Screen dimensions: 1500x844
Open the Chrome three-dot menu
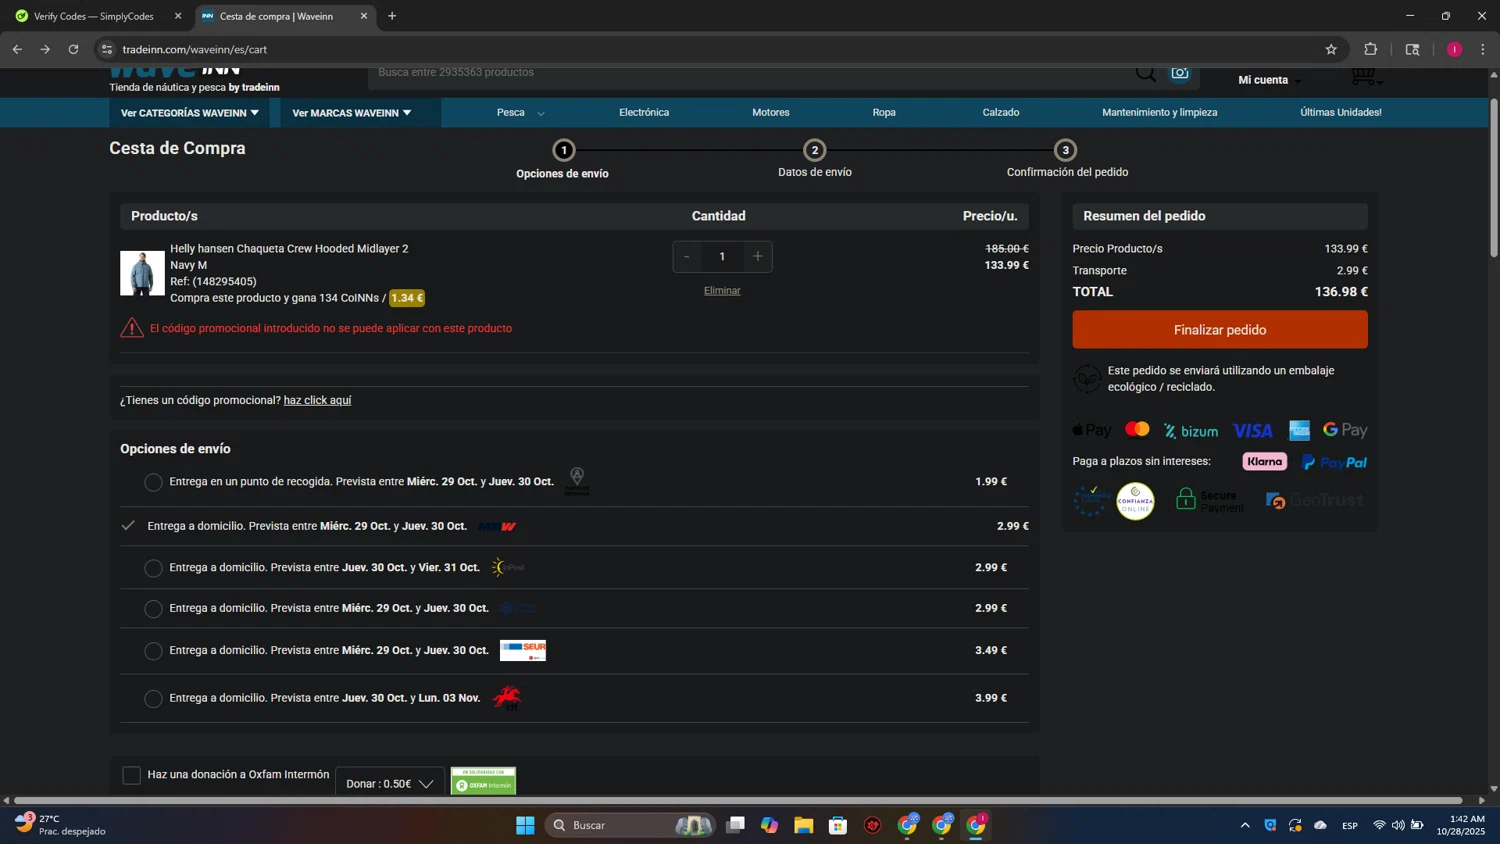point(1483,49)
